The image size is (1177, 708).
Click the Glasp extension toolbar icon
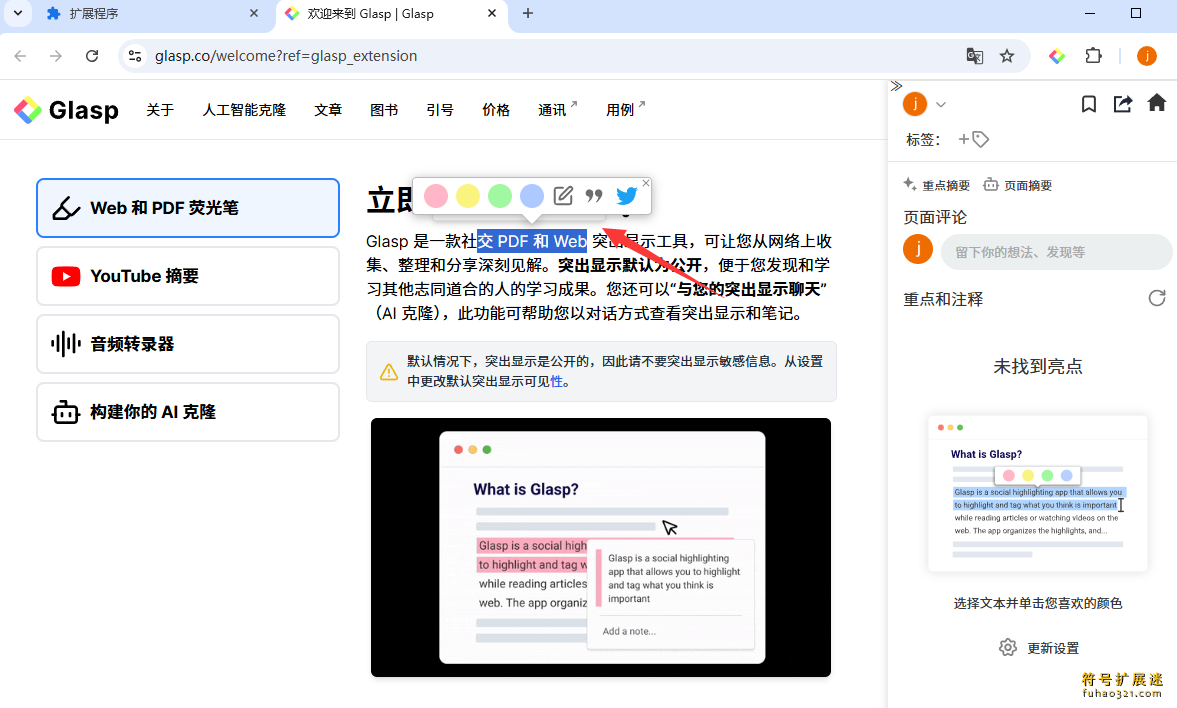pyautogui.click(x=1057, y=56)
